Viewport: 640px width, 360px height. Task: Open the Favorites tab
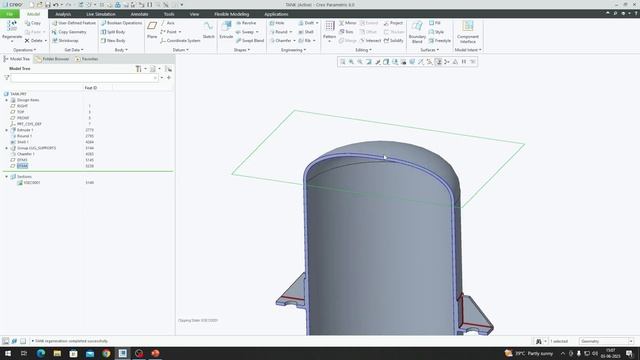[87, 59]
